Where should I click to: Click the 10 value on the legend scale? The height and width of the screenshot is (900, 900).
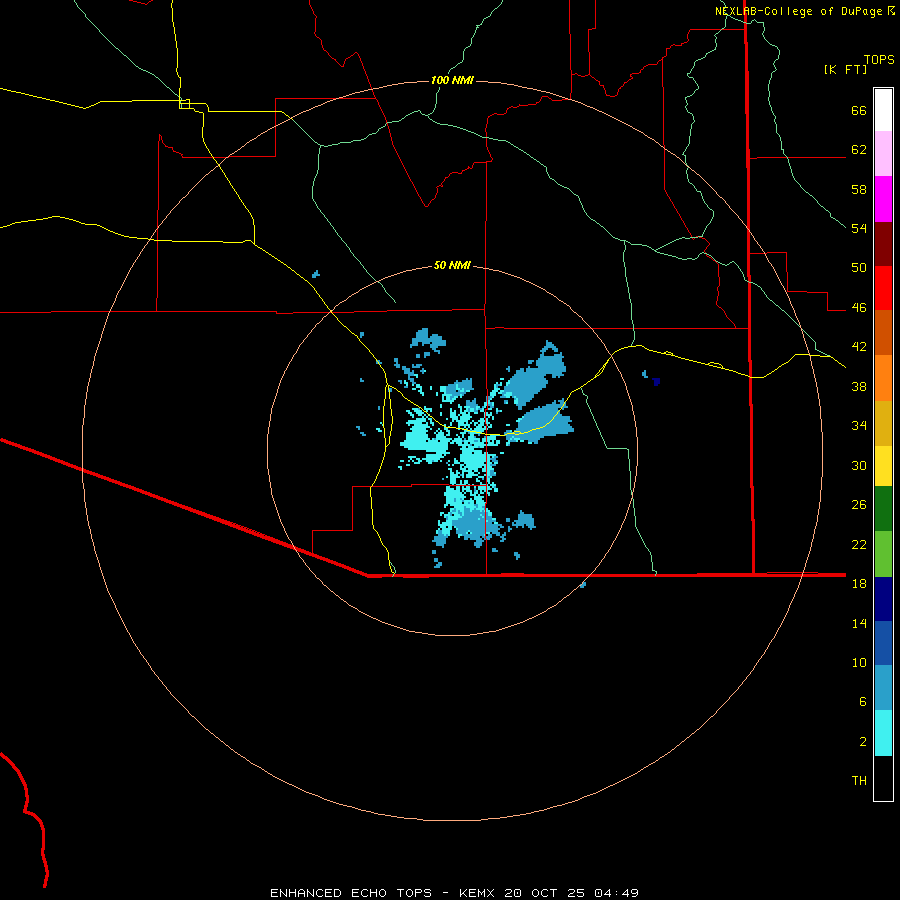point(859,663)
